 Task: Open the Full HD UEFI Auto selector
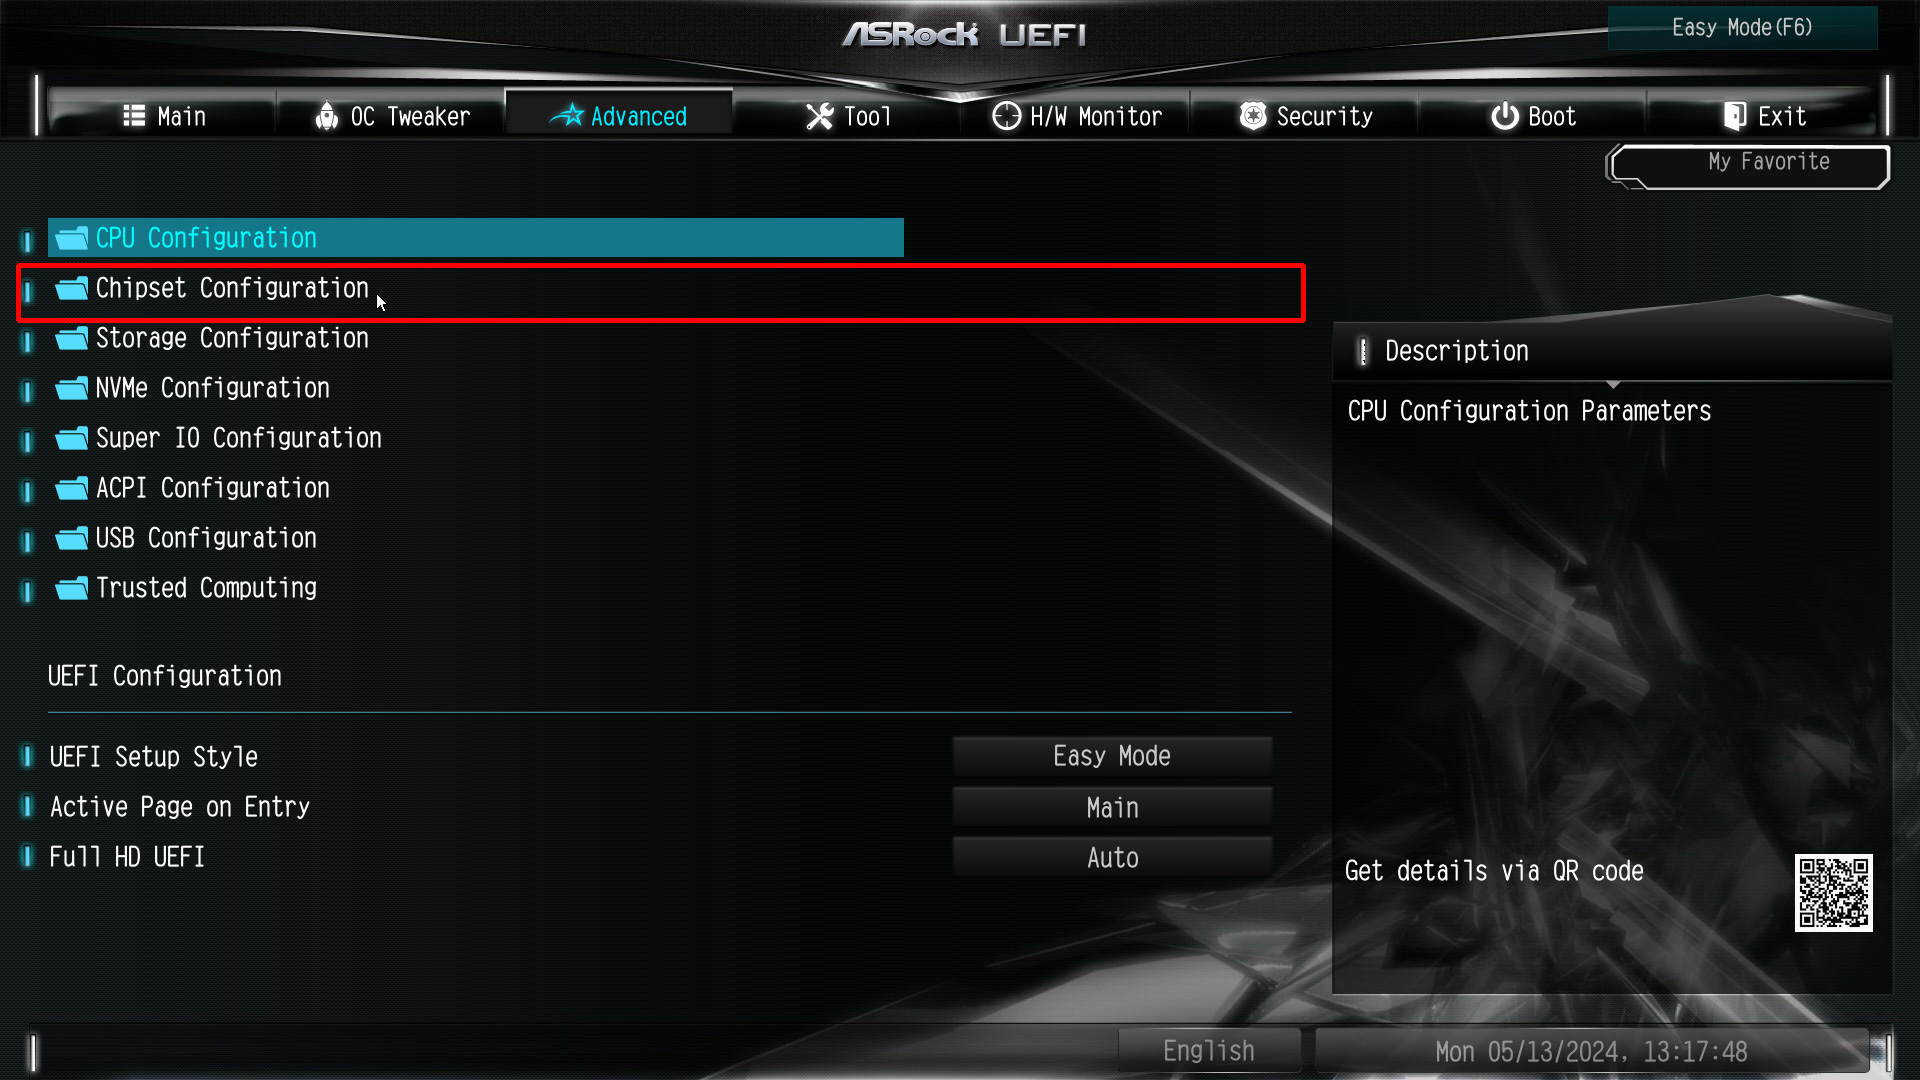coord(1112,857)
